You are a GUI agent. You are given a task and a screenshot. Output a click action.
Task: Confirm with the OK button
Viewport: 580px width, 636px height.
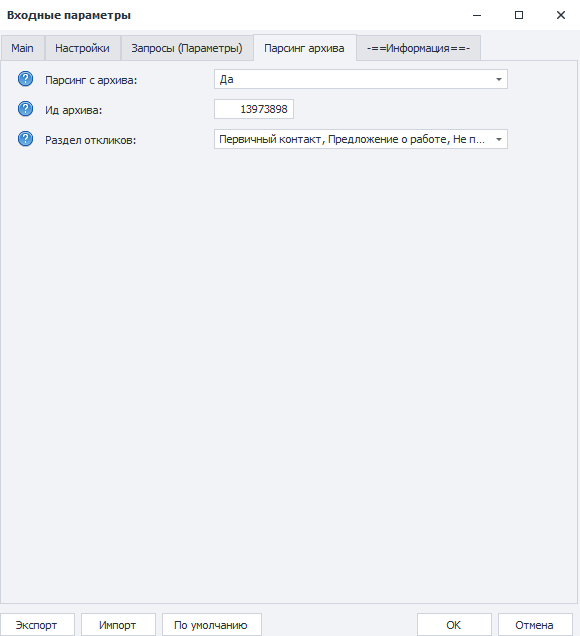pyautogui.click(x=454, y=625)
